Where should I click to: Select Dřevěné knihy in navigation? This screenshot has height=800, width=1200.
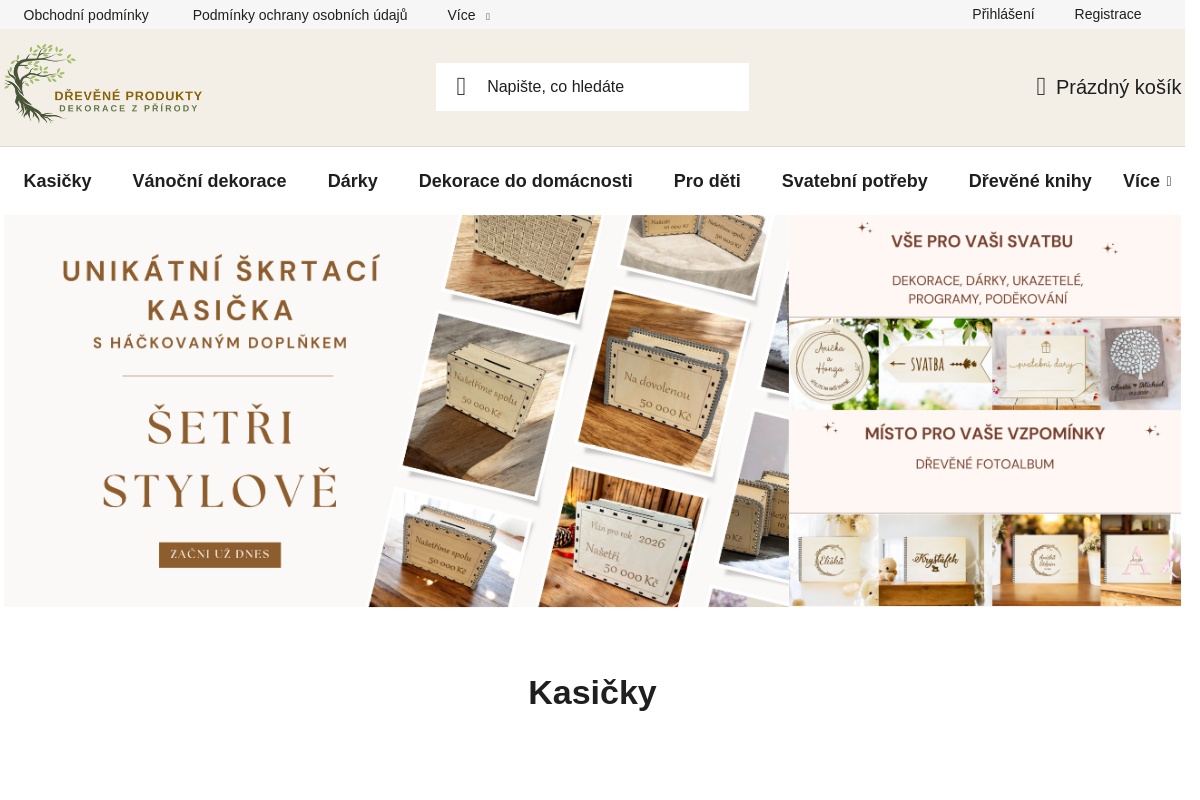pyautogui.click(x=1029, y=181)
